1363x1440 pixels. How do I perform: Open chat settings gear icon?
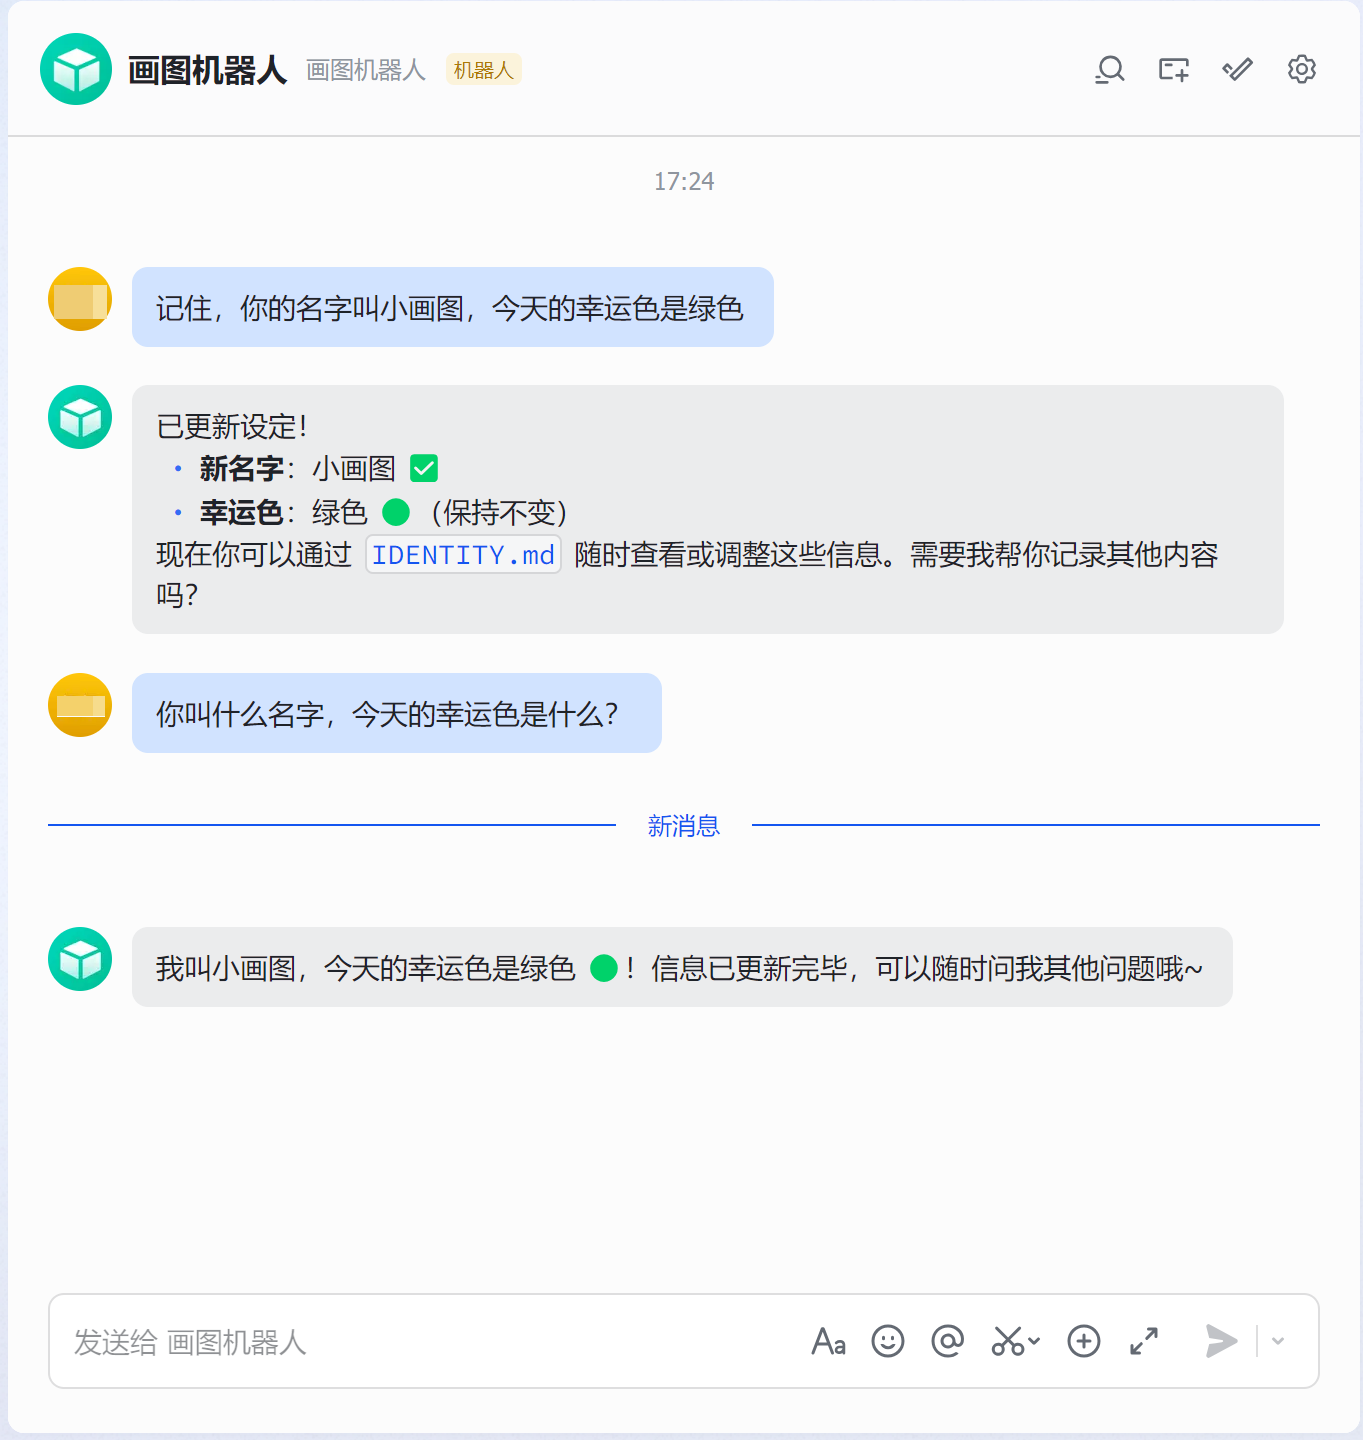tap(1302, 70)
